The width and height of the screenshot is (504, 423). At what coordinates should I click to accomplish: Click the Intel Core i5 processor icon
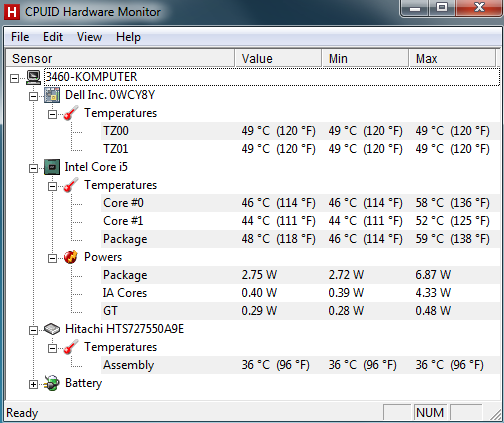(x=52, y=167)
